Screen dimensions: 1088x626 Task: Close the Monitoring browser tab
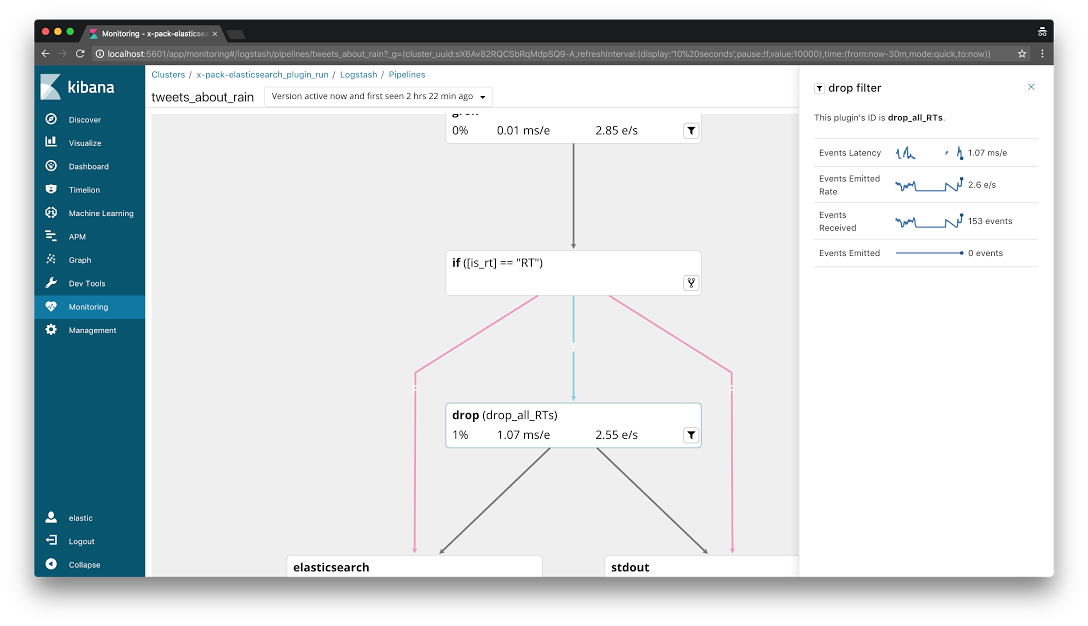[x=214, y=33]
